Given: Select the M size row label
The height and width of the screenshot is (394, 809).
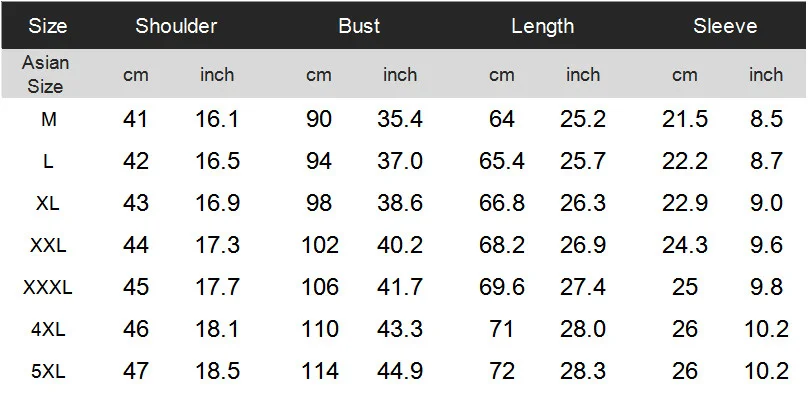Looking at the screenshot, I should (48, 120).
